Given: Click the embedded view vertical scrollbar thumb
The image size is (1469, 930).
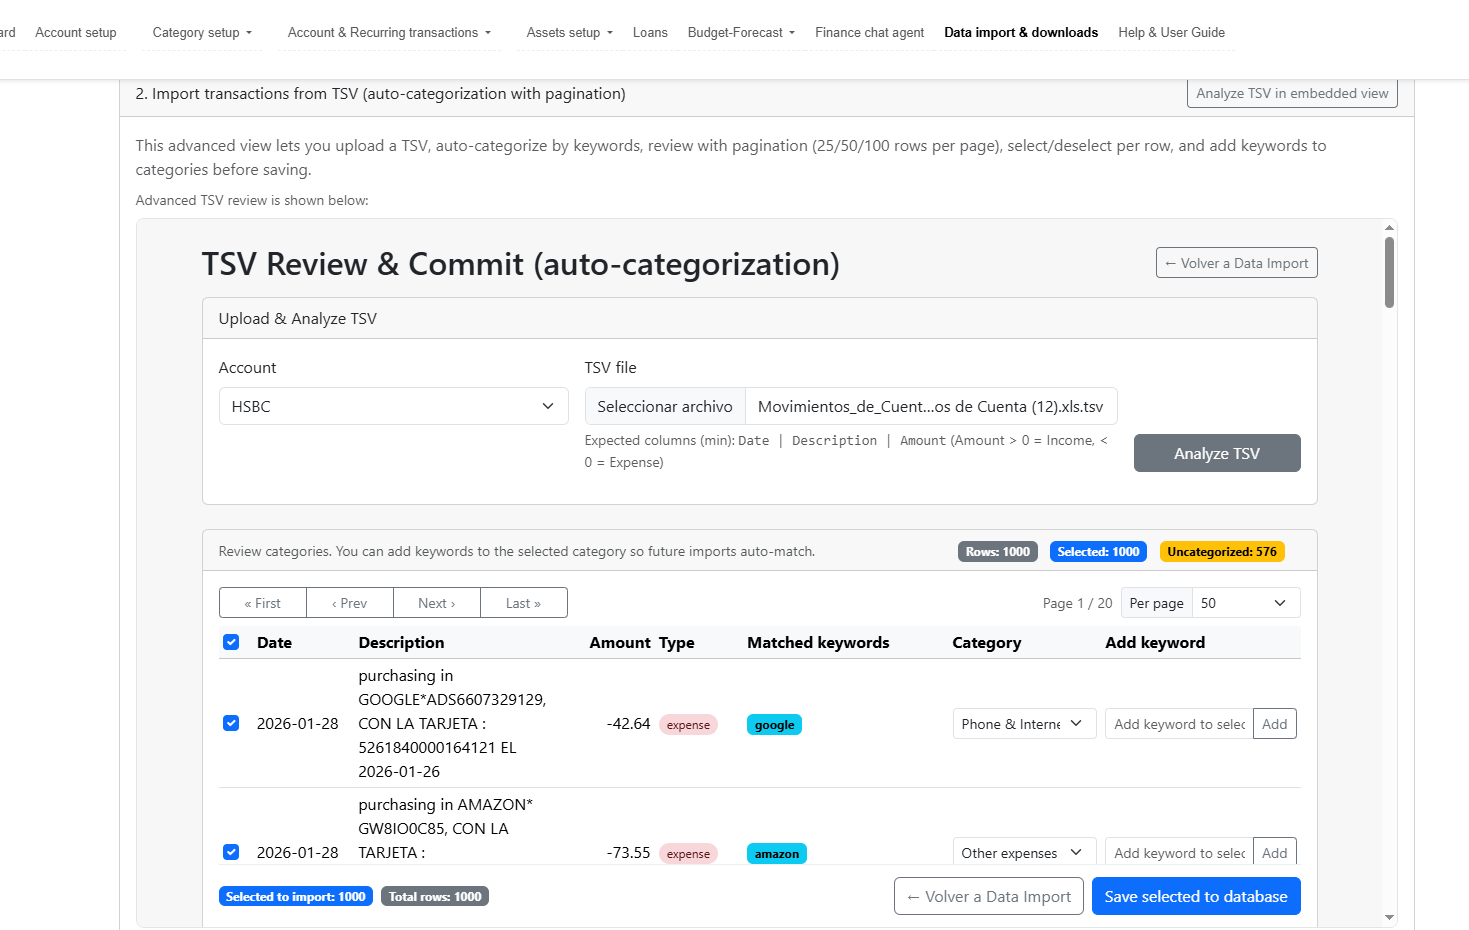Looking at the screenshot, I should click(1389, 272).
